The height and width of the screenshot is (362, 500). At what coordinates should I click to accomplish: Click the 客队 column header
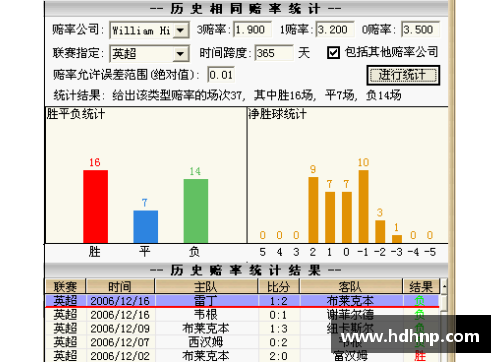point(351,286)
